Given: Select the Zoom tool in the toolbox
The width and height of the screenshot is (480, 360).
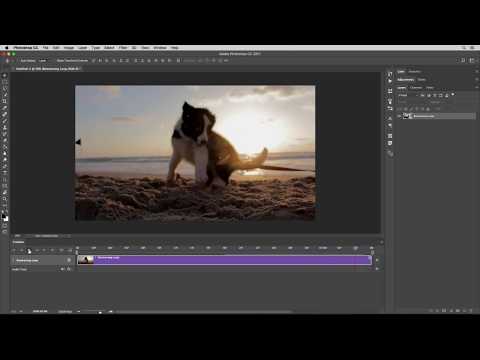Looking at the screenshot, I should (x=5, y=199).
